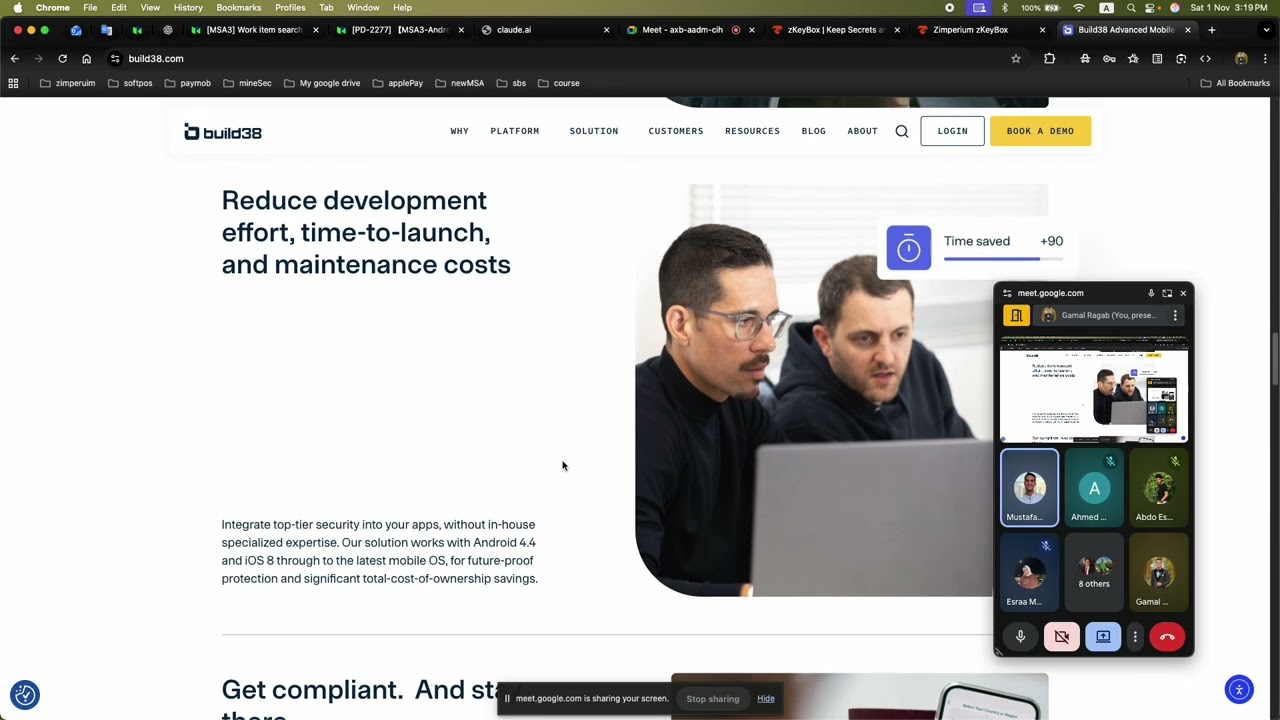Open the 8 others participants tile
Viewport: 1280px width, 720px height.
click(1094, 572)
